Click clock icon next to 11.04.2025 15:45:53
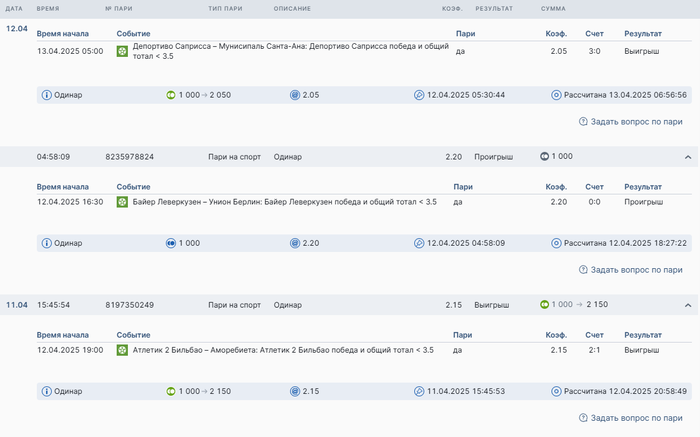 click(x=419, y=391)
